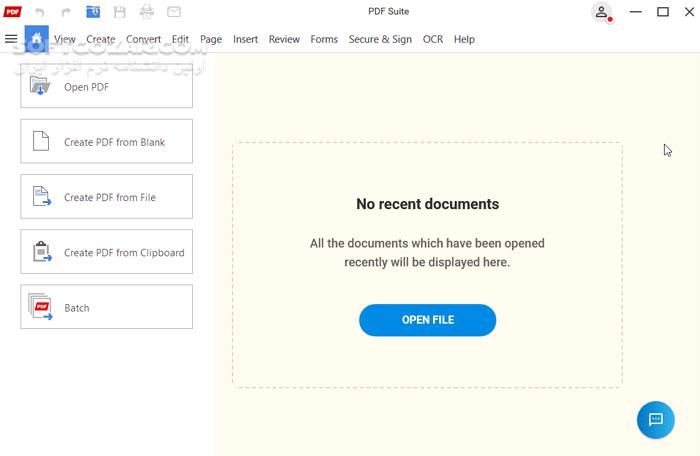Open the Secure & Sign menu
Screen dimensions: 700x456
click(x=380, y=39)
